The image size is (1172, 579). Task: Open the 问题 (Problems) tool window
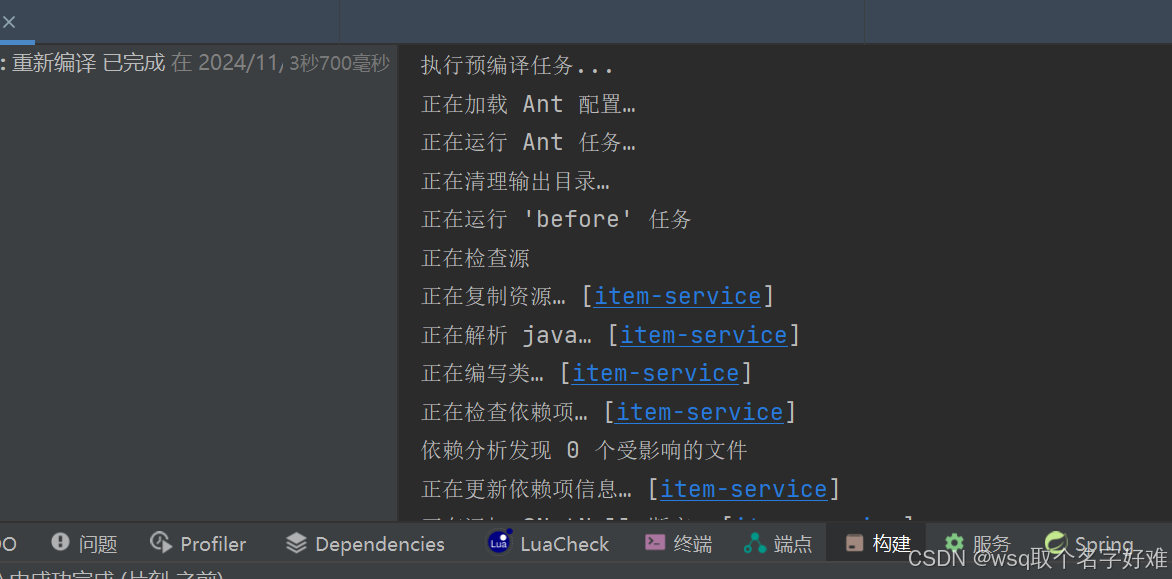[97, 543]
